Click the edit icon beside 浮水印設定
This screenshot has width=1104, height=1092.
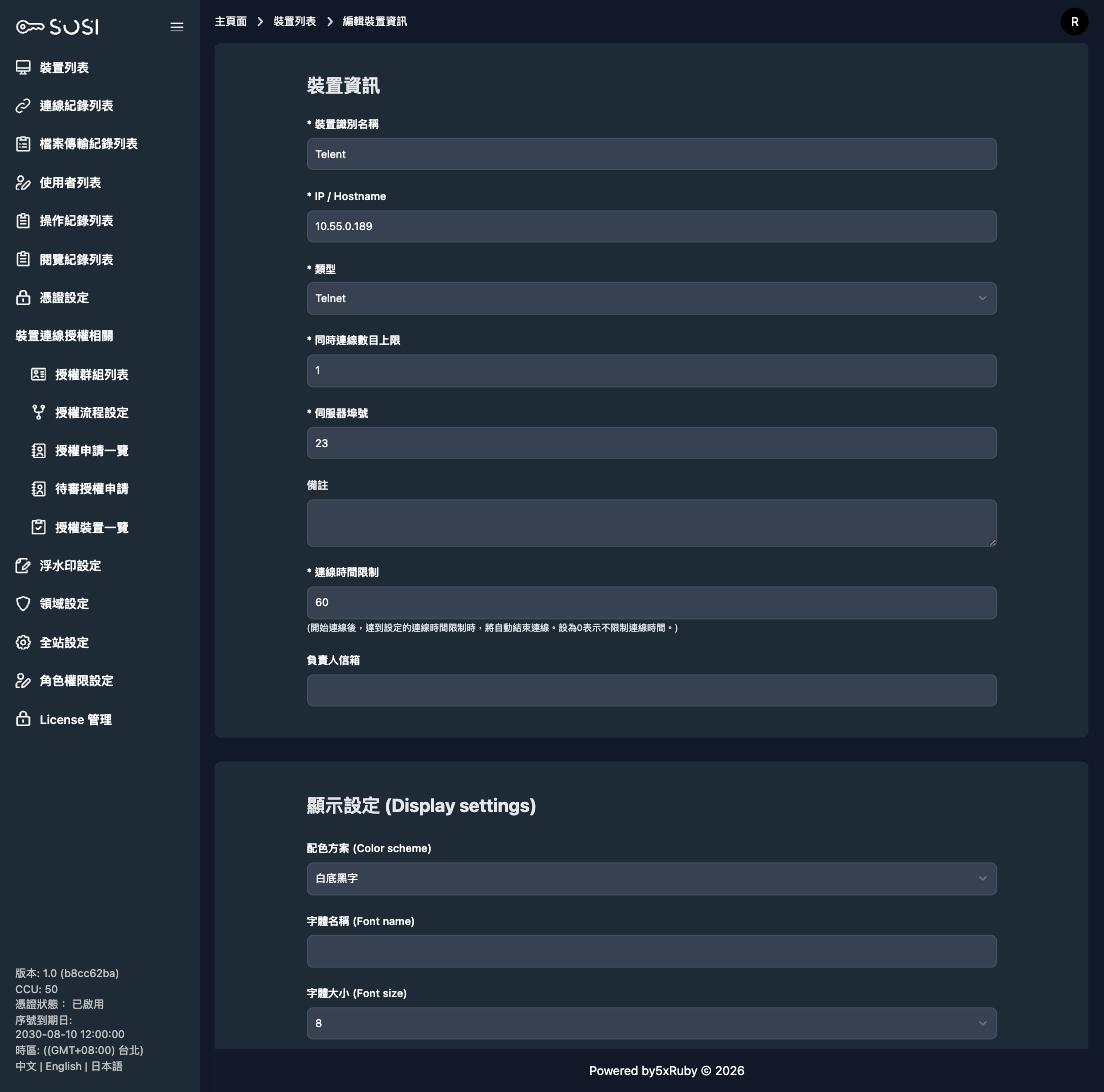[x=23, y=565]
